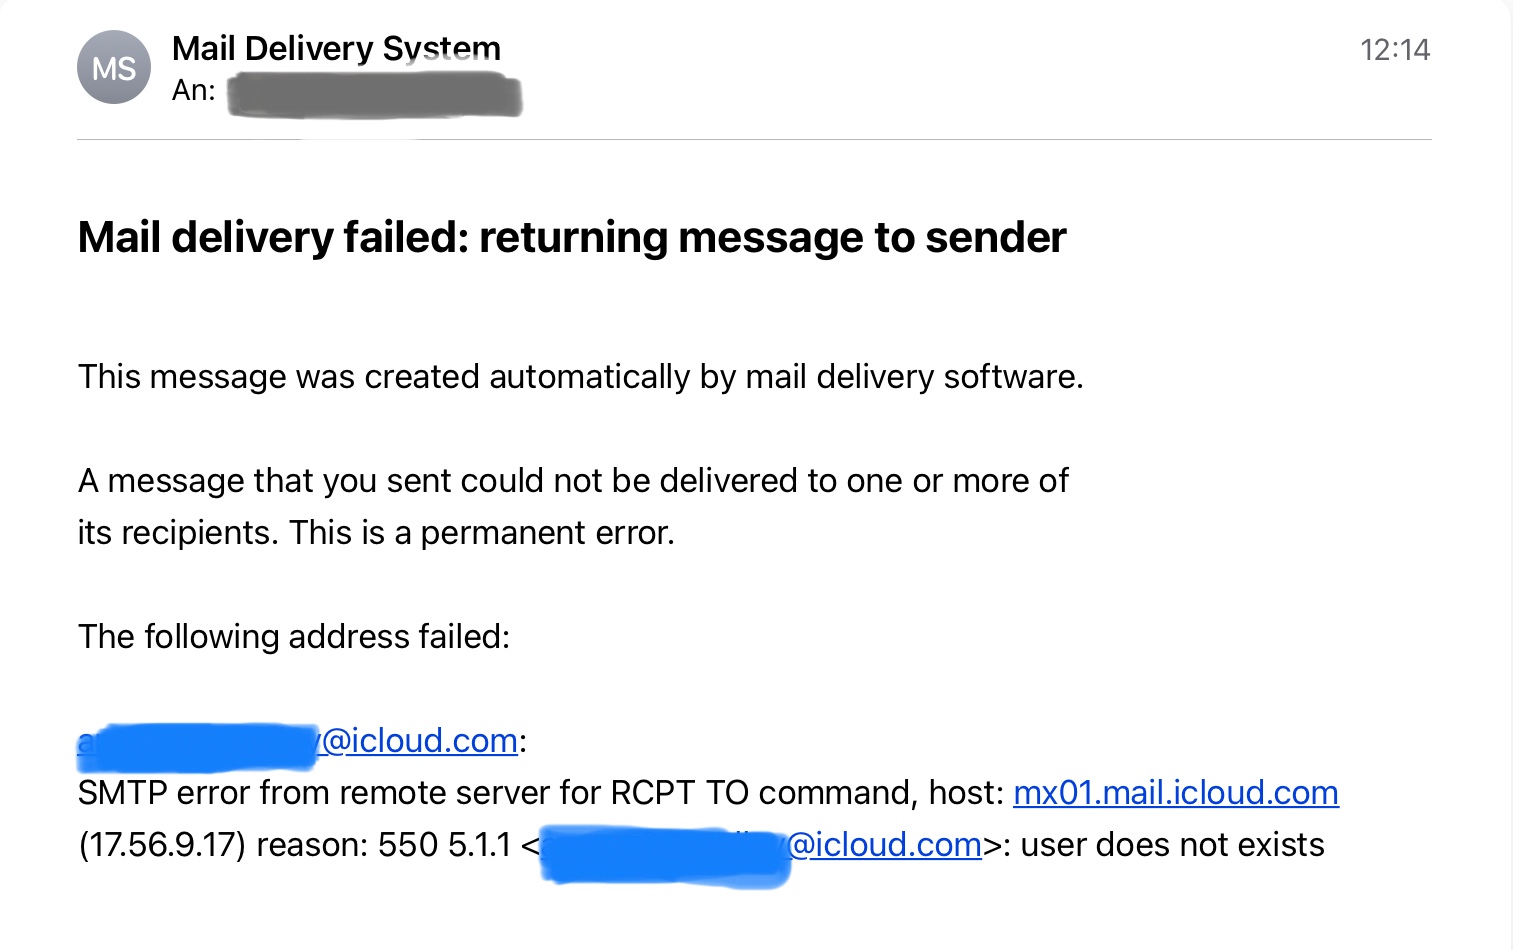Click the 17.56.9.17 IP address
This screenshot has height=950, width=1513.
coord(162,845)
